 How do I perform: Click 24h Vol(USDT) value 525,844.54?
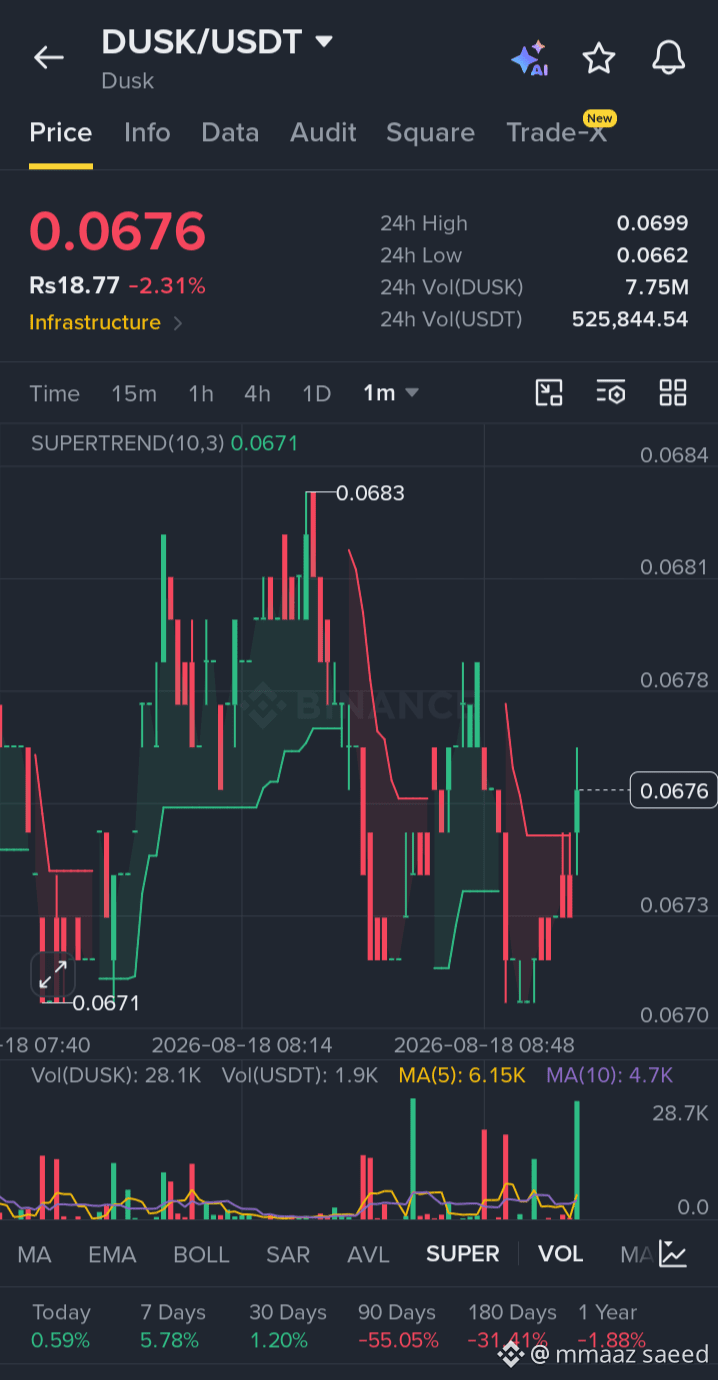click(630, 319)
